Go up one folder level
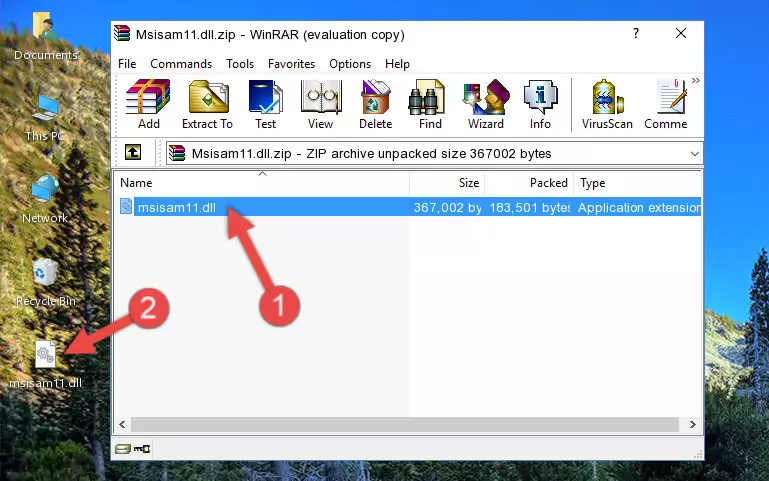 coord(133,152)
